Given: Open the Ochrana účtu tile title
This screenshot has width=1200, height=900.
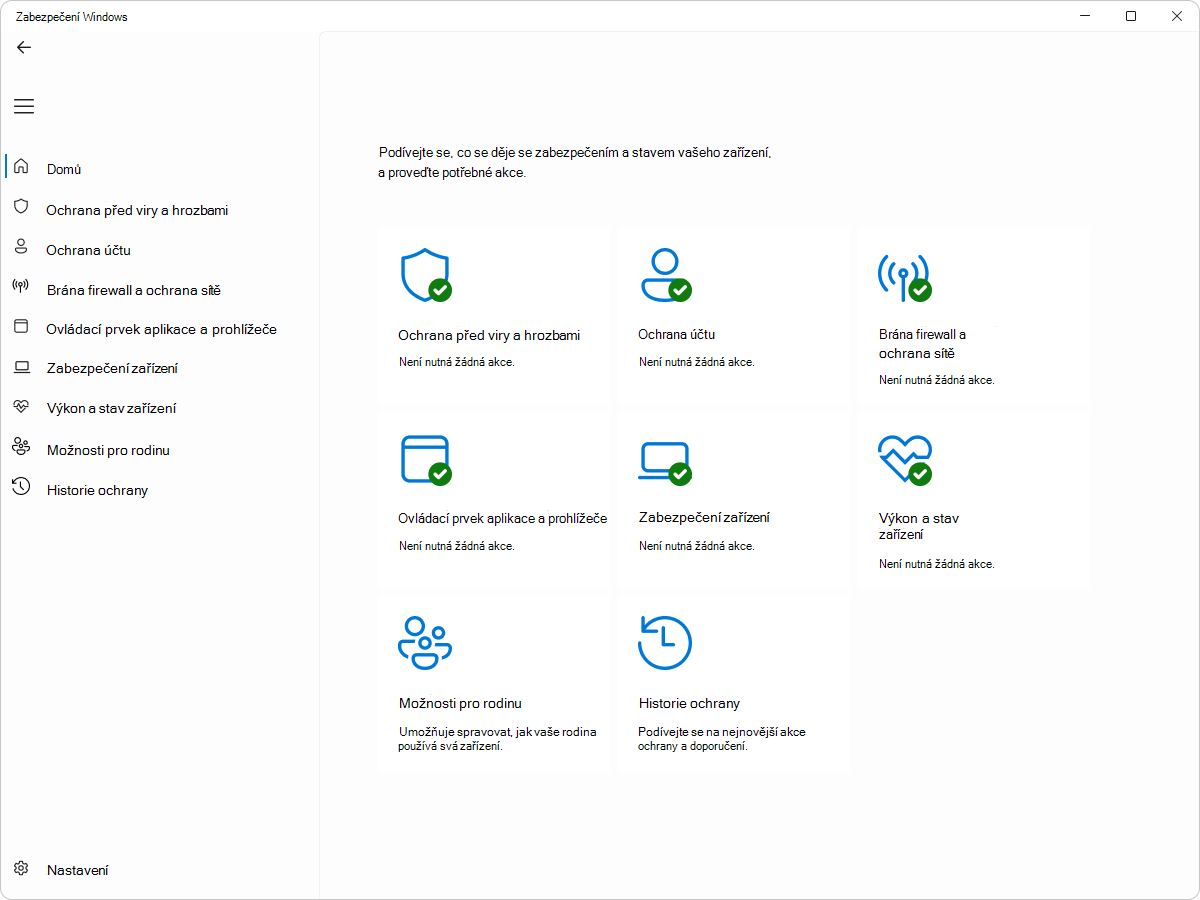Looking at the screenshot, I should 677,334.
